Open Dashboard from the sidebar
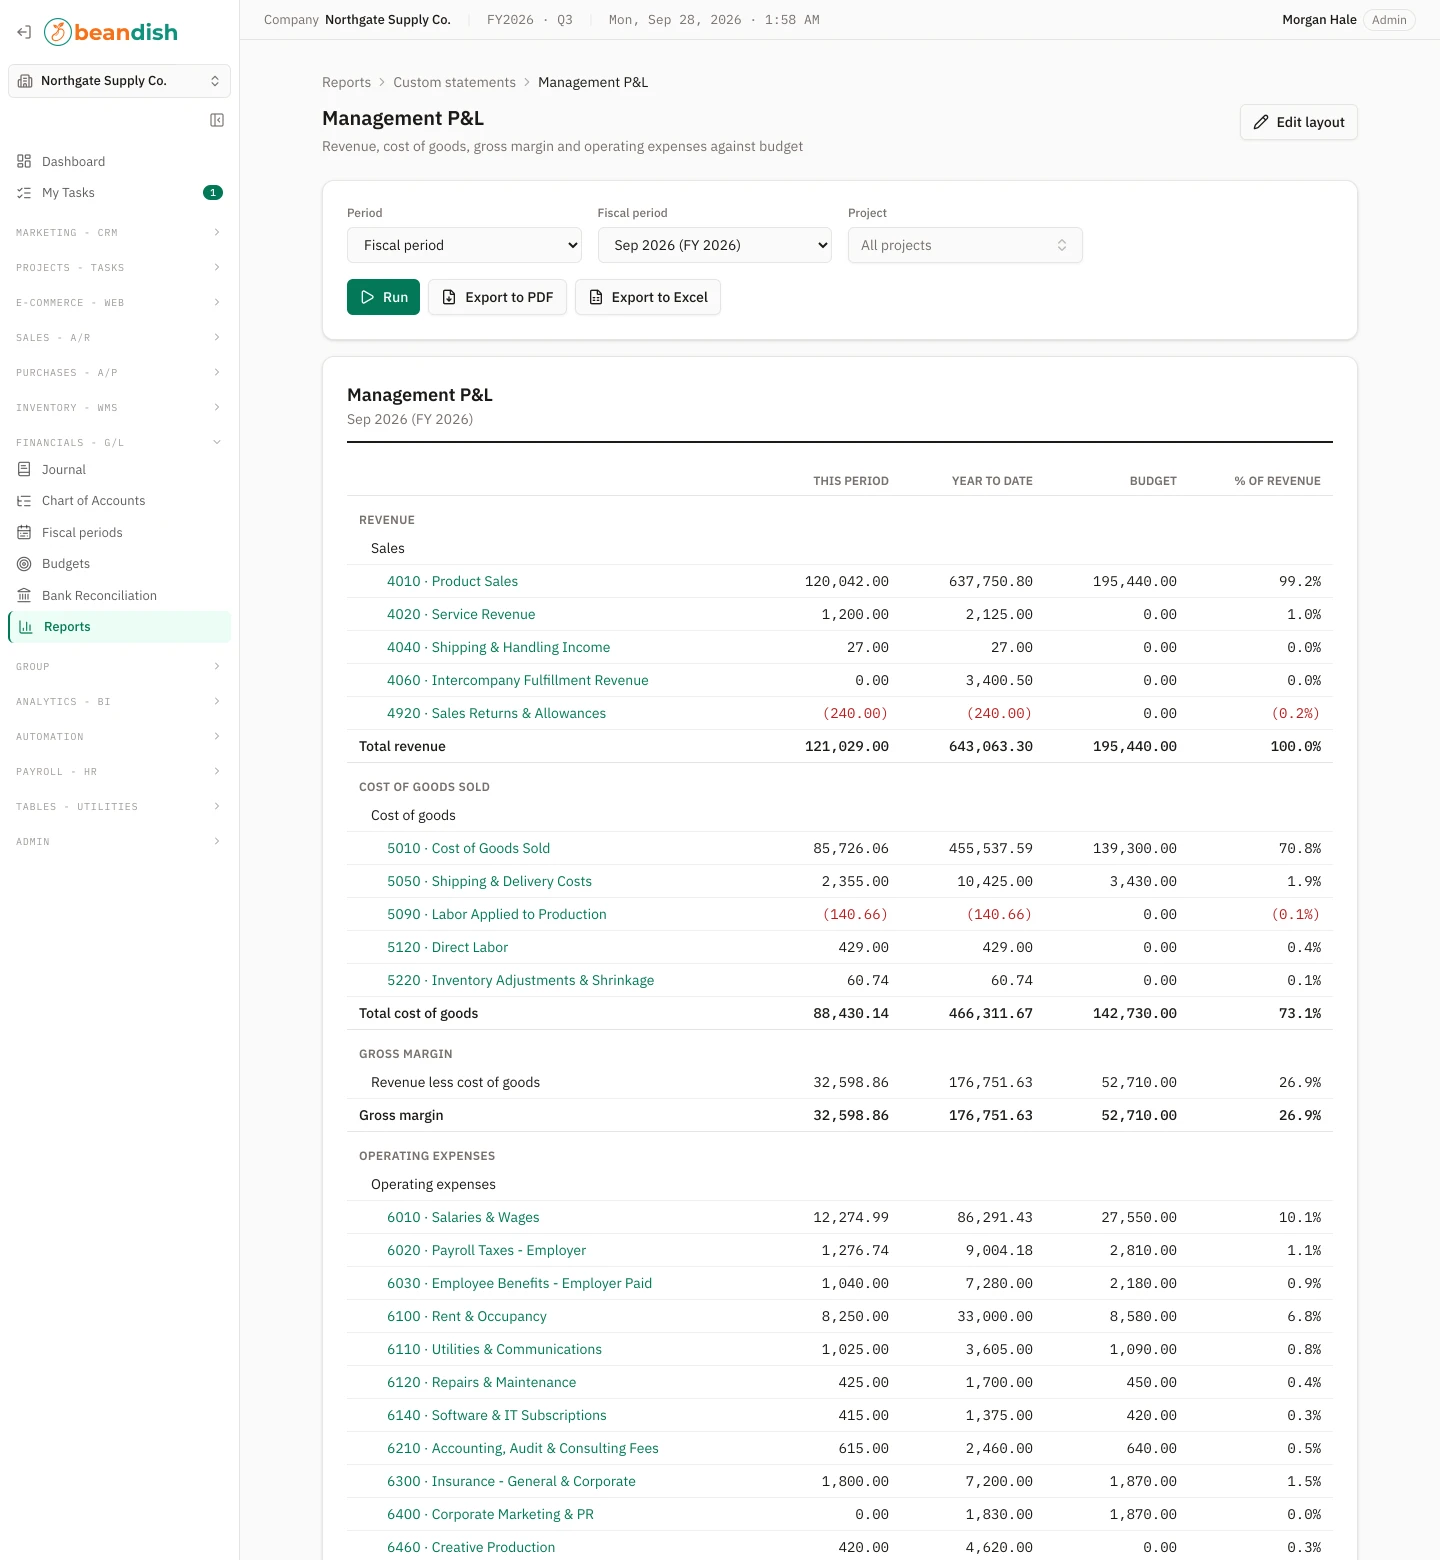 point(119,162)
